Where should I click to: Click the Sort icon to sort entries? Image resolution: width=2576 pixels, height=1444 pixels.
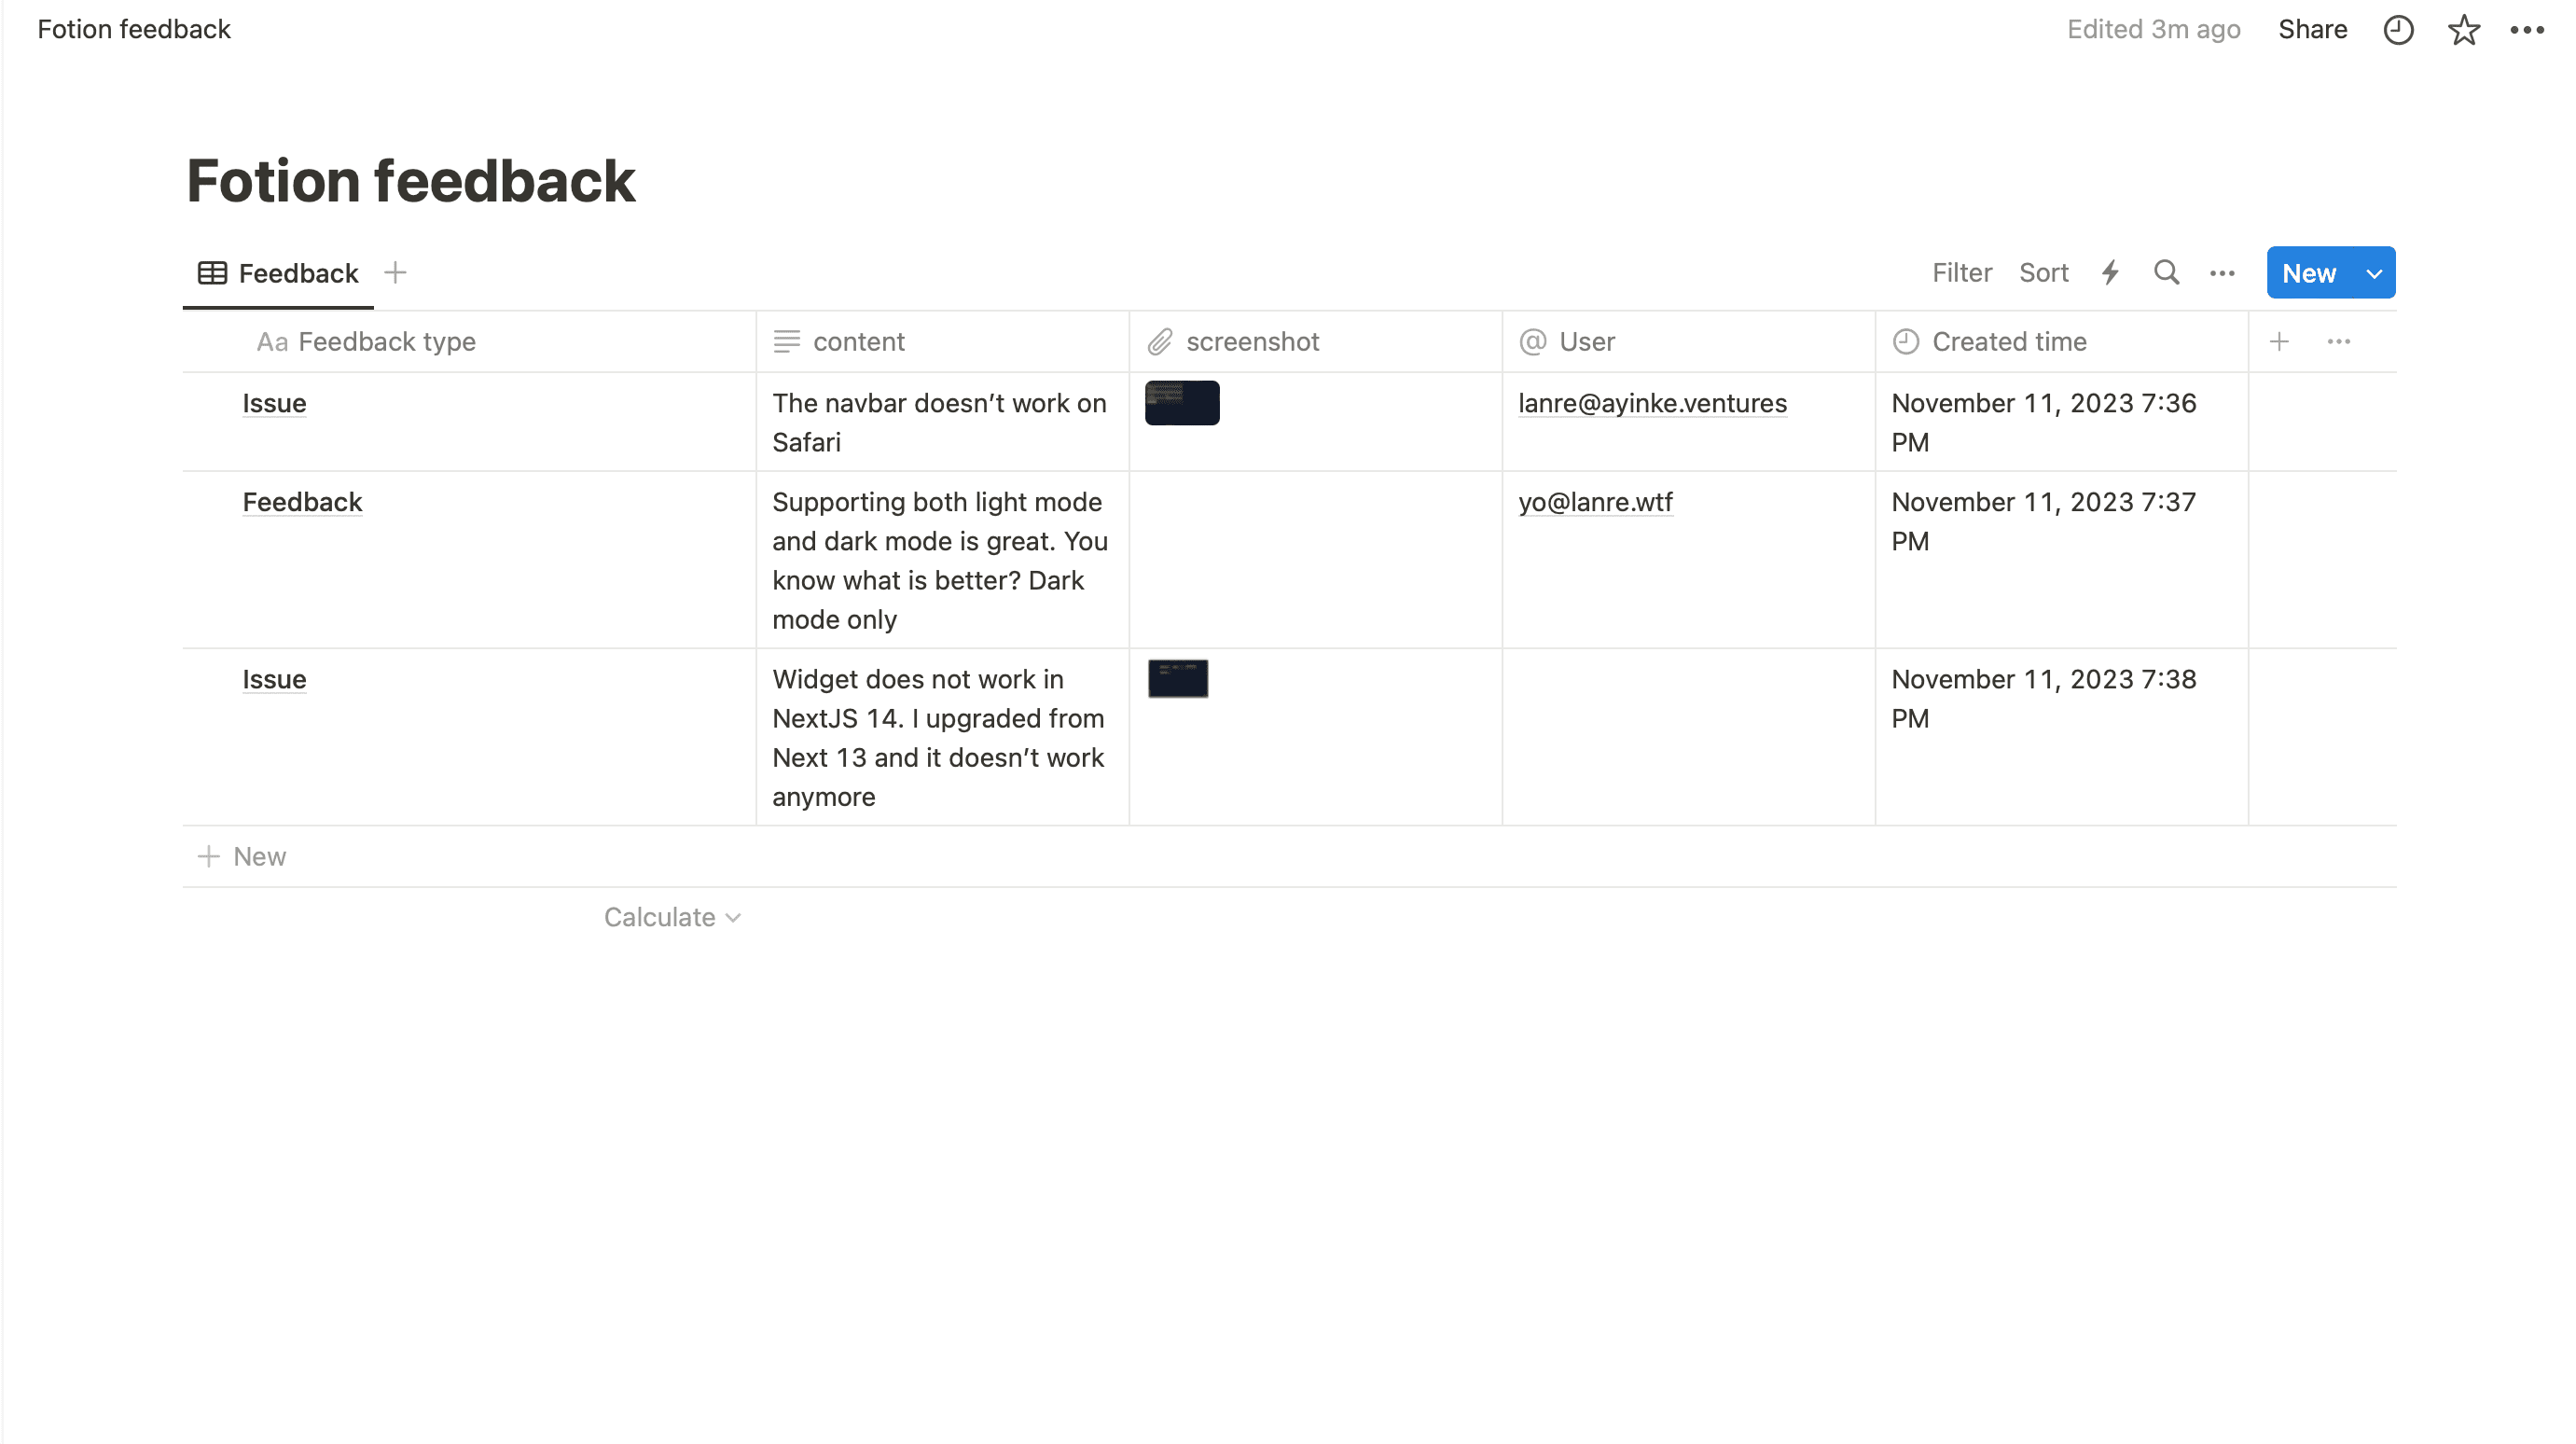(x=2045, y=271)
